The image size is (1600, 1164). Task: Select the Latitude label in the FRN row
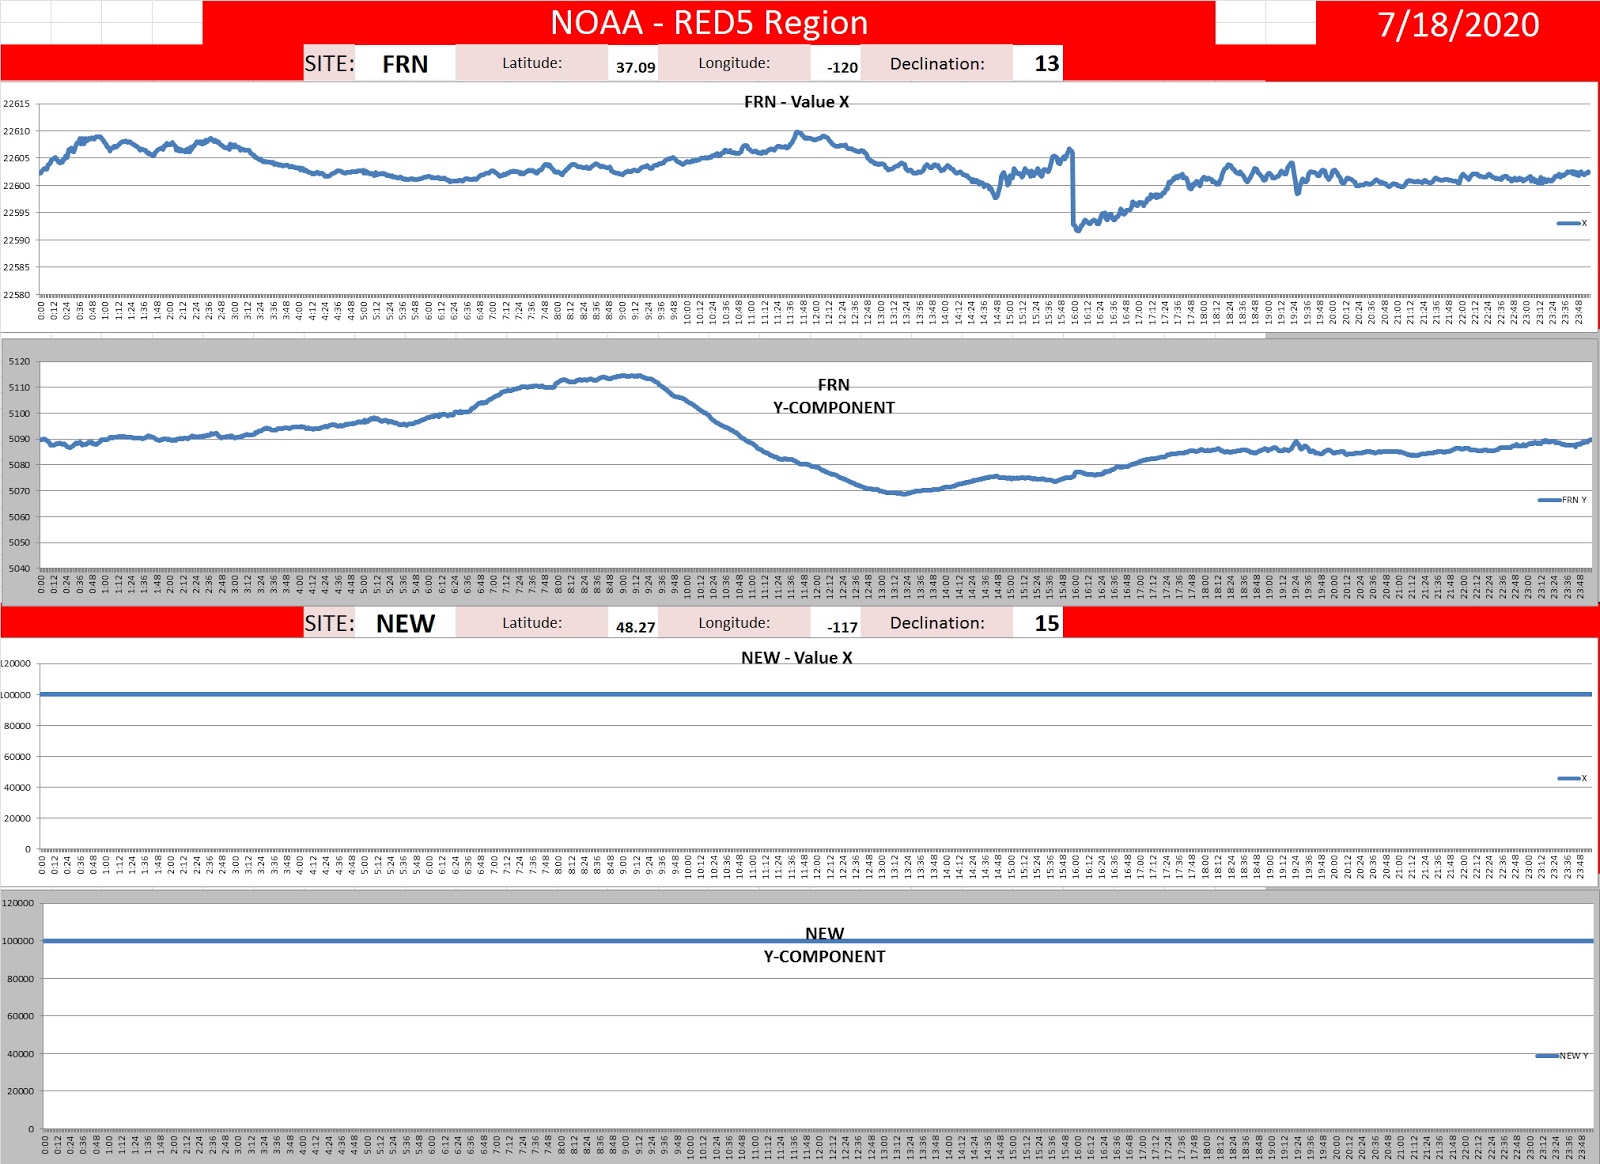[532, 63]
